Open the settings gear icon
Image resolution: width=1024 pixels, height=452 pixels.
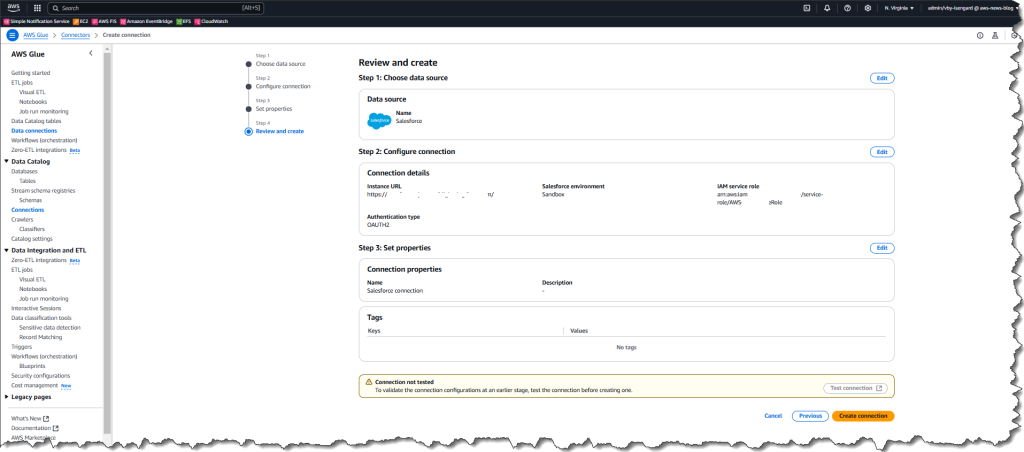(x=867, y=8)
